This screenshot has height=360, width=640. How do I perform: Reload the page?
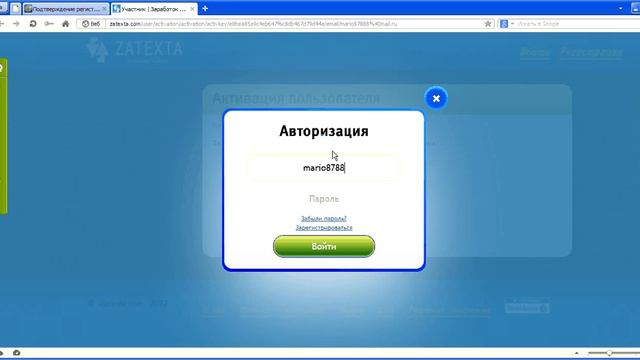[x=33, y=24]
